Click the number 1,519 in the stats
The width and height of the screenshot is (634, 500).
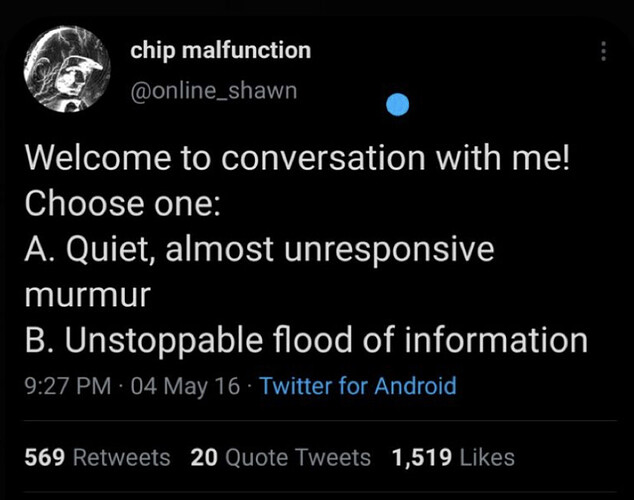pos(423,458)
